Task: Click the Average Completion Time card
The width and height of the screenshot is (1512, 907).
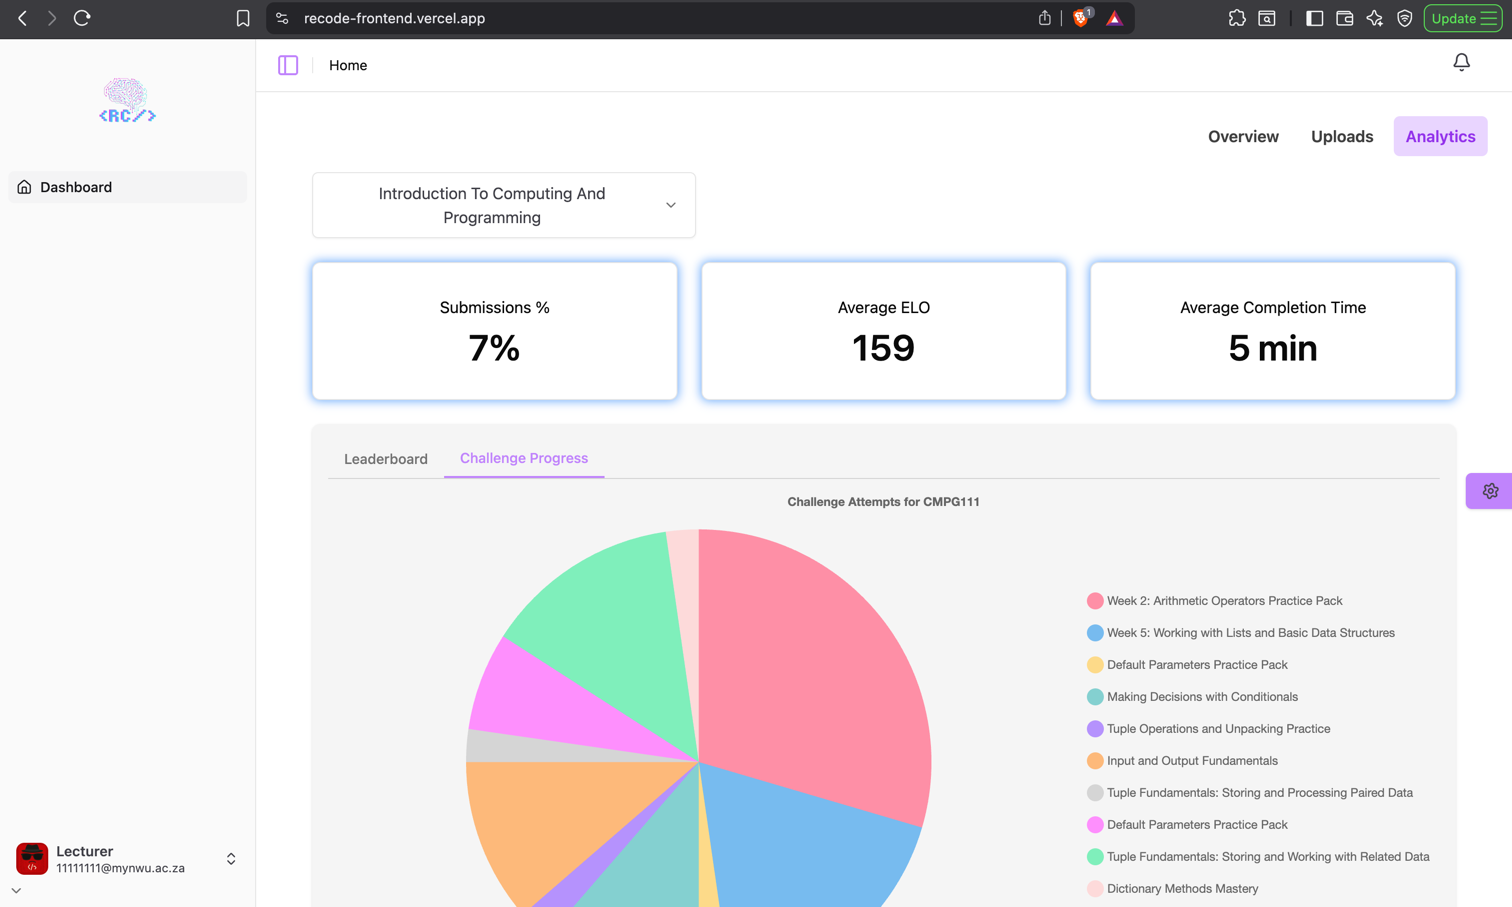Action: click(x=1273, y=331)
